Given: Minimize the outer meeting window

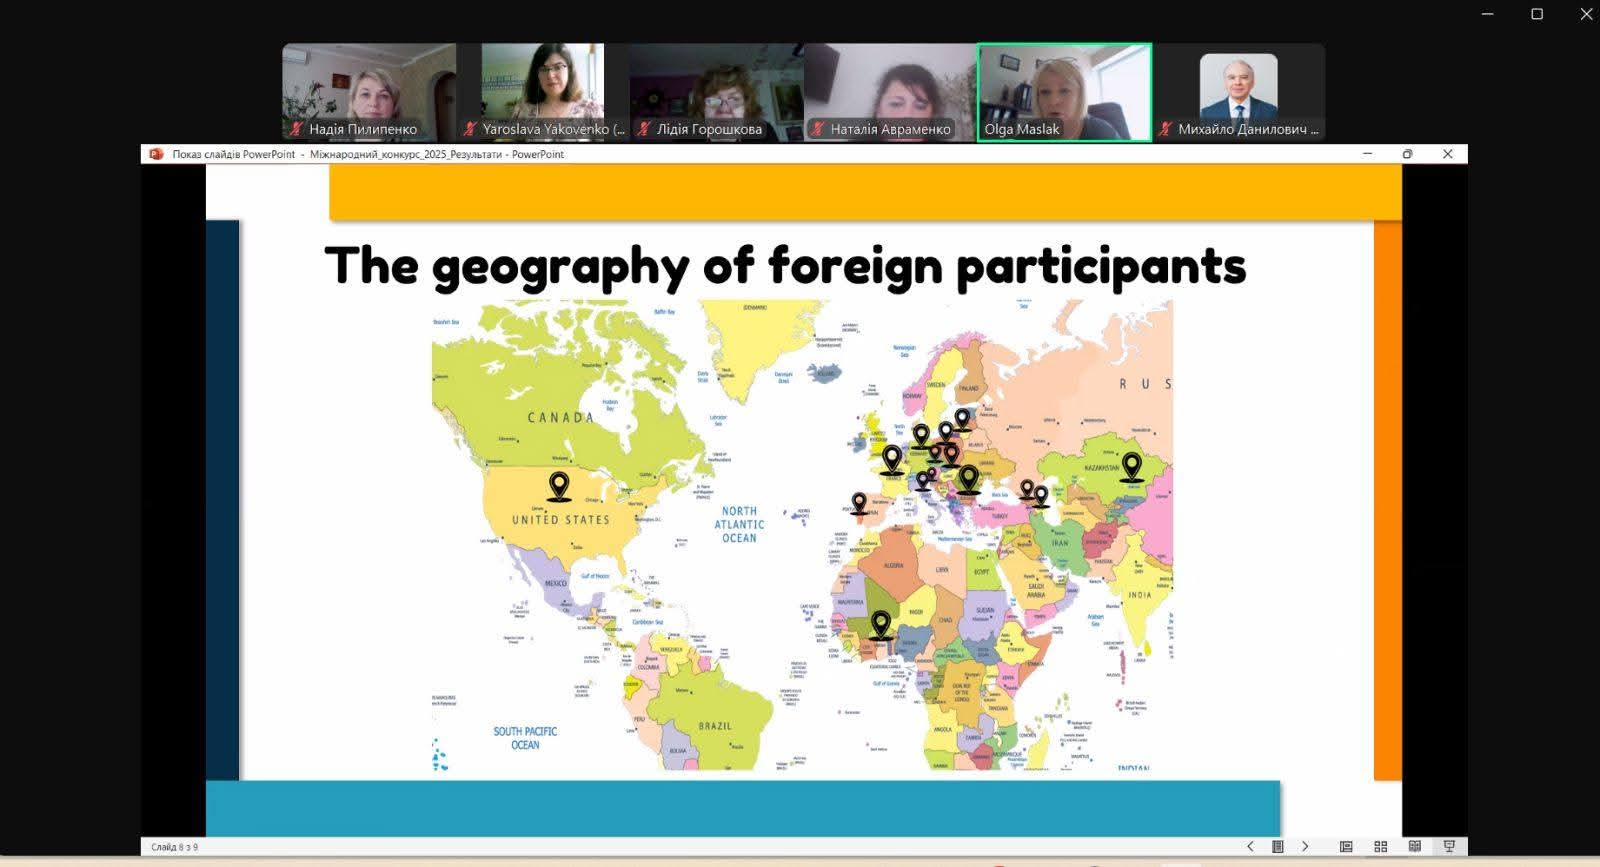Looking at the screenshot, I should [1488, 14].
